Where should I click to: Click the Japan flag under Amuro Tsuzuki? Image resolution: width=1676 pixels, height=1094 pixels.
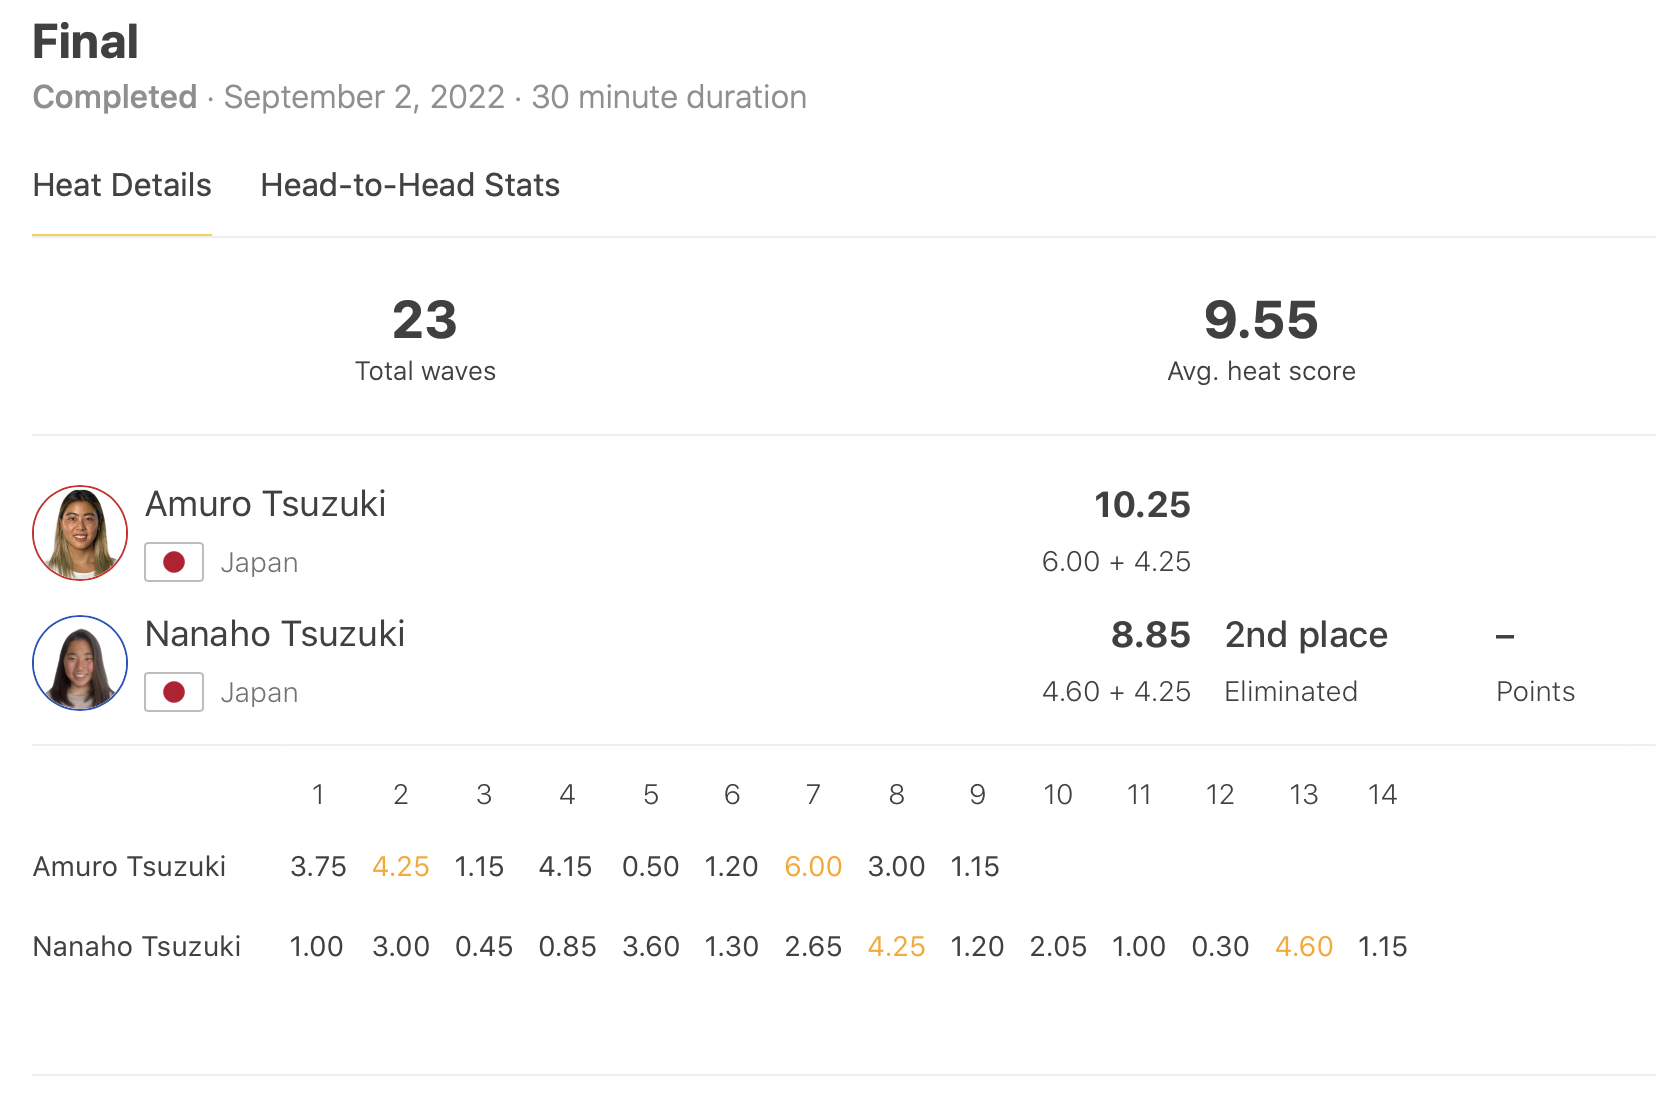pos(174,562)
